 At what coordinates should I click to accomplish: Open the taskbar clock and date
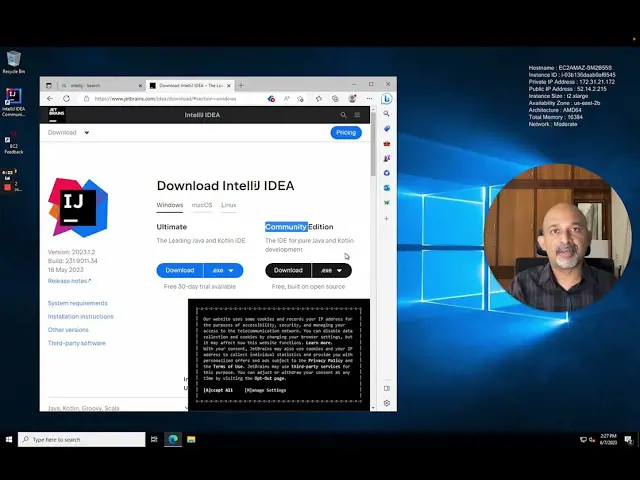[x=608, y=439]
